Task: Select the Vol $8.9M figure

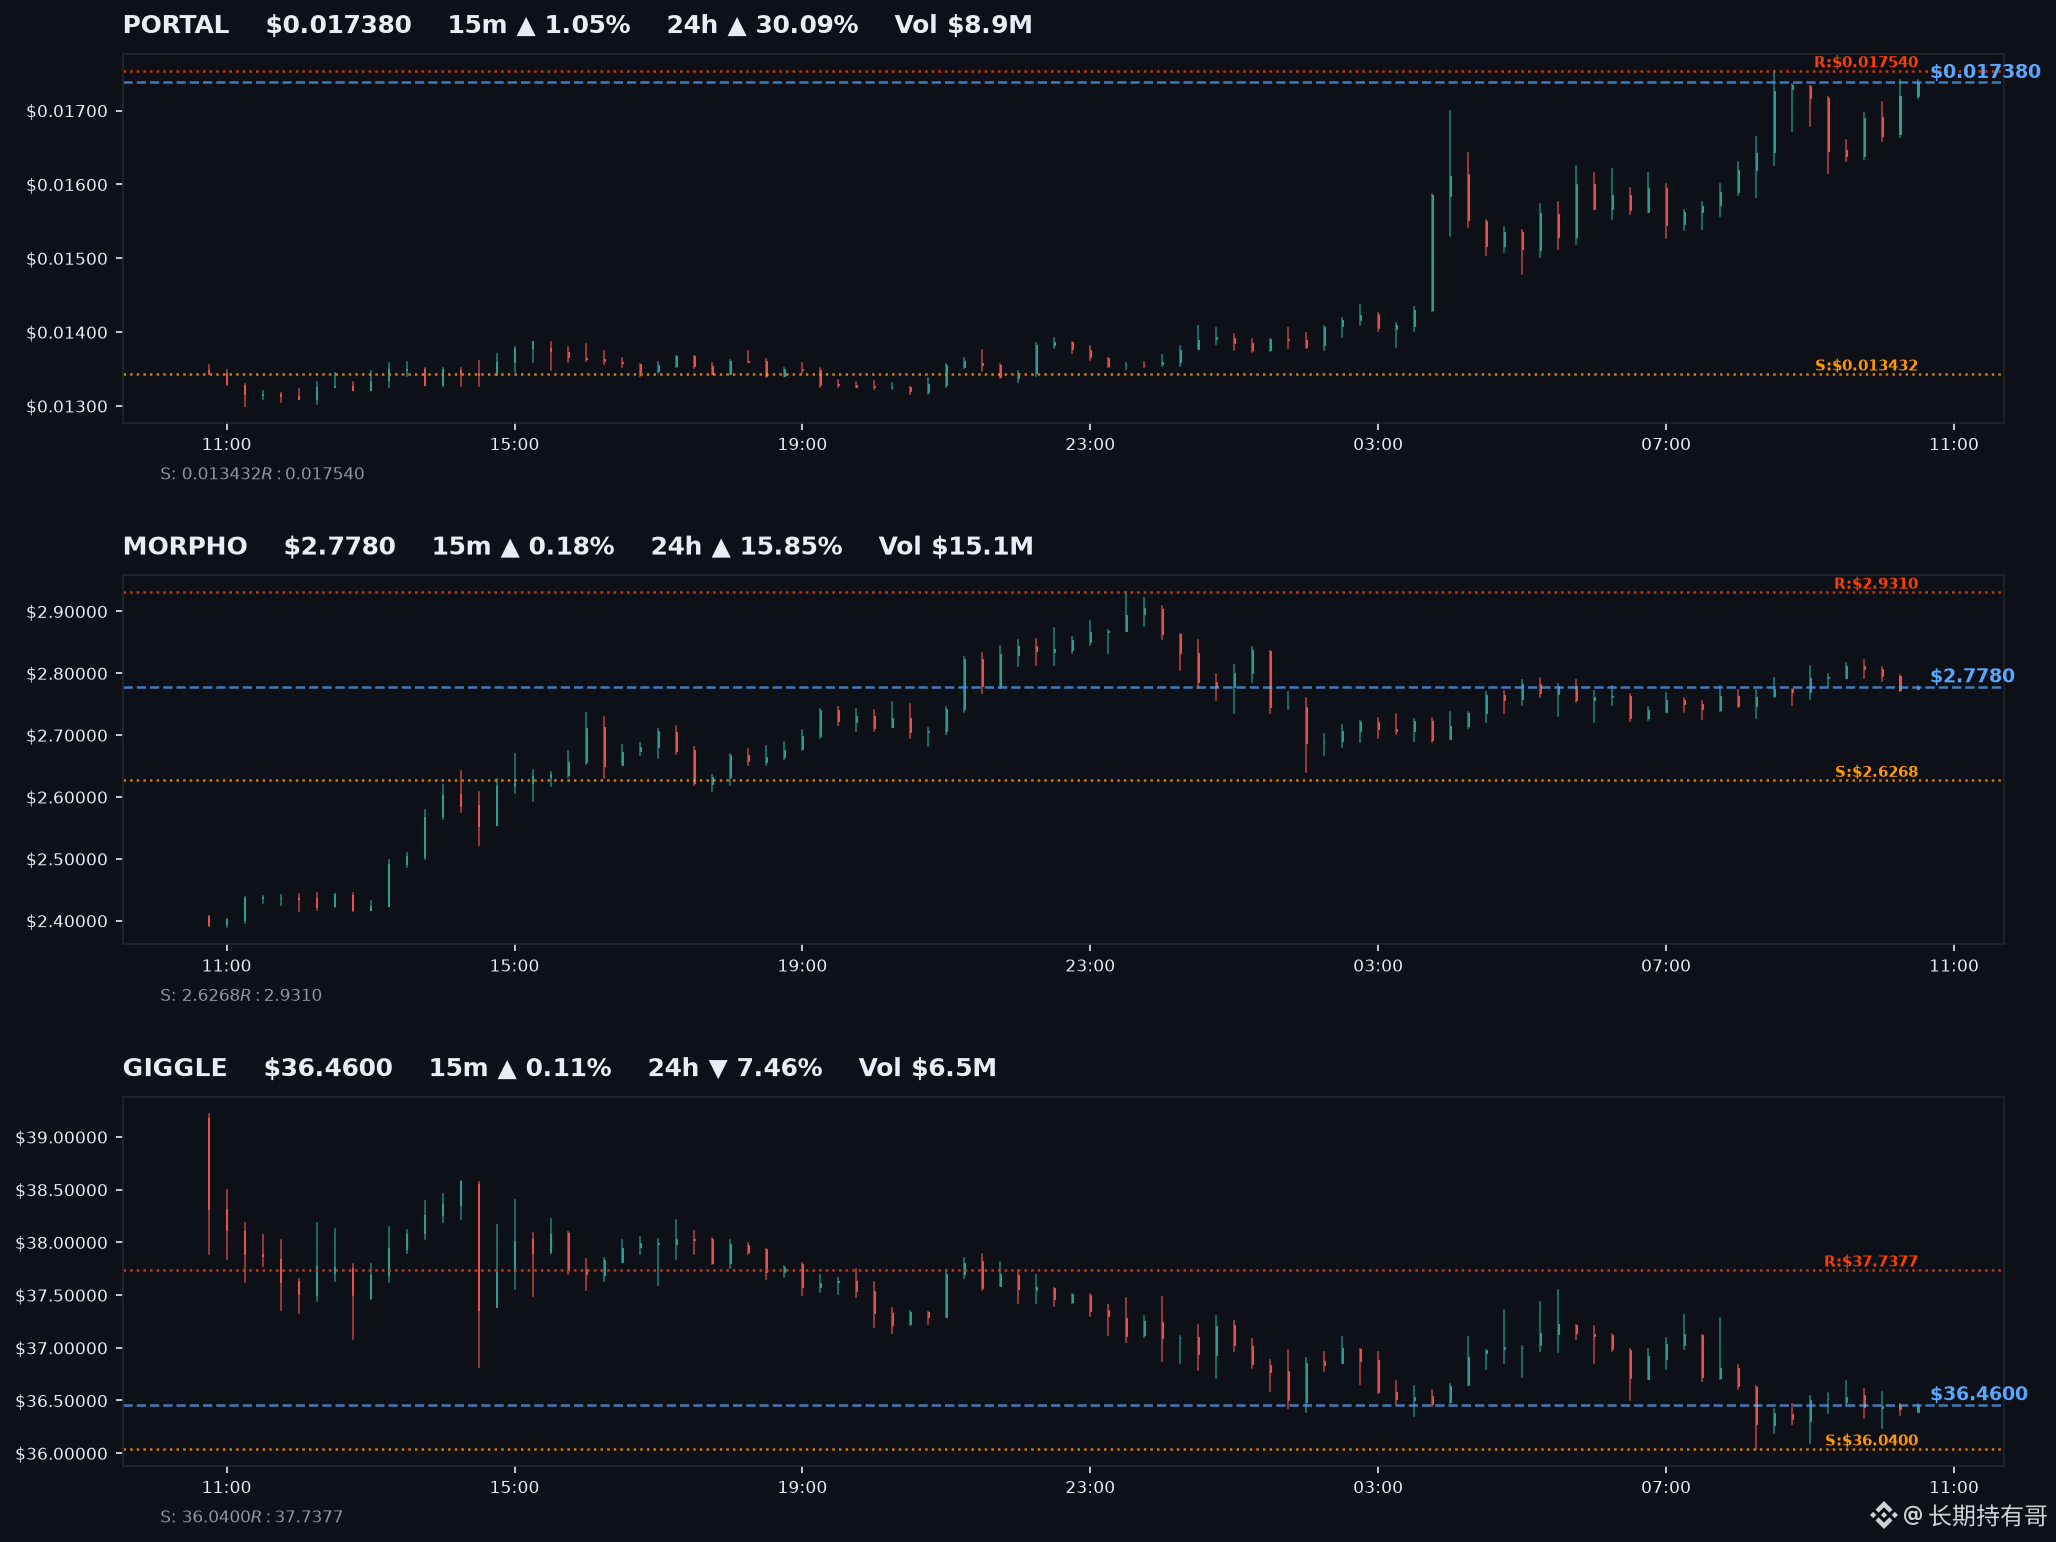Action: pyautogui.click(x=963, y=25)
